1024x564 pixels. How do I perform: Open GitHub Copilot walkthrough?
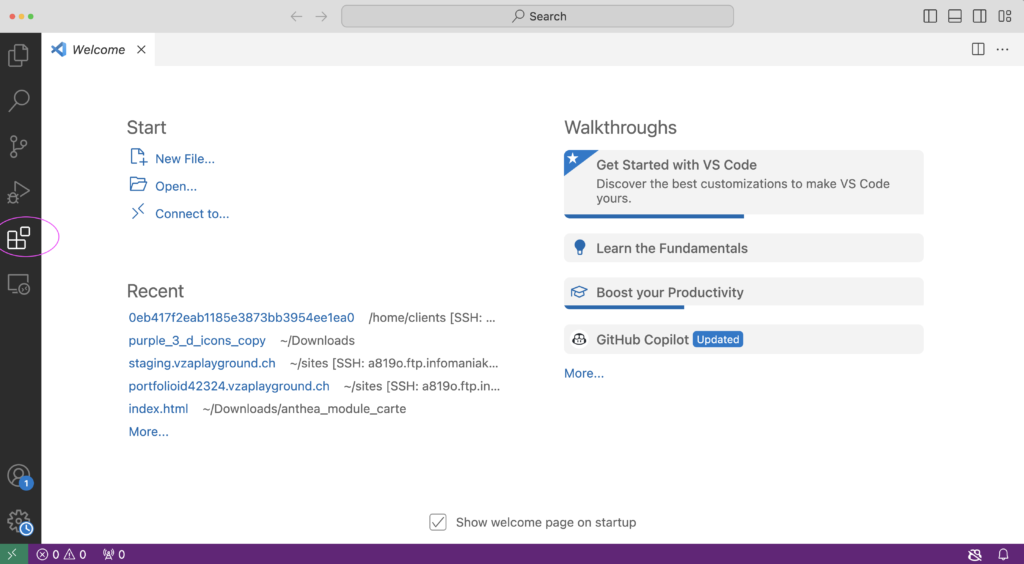pos(744,339)
